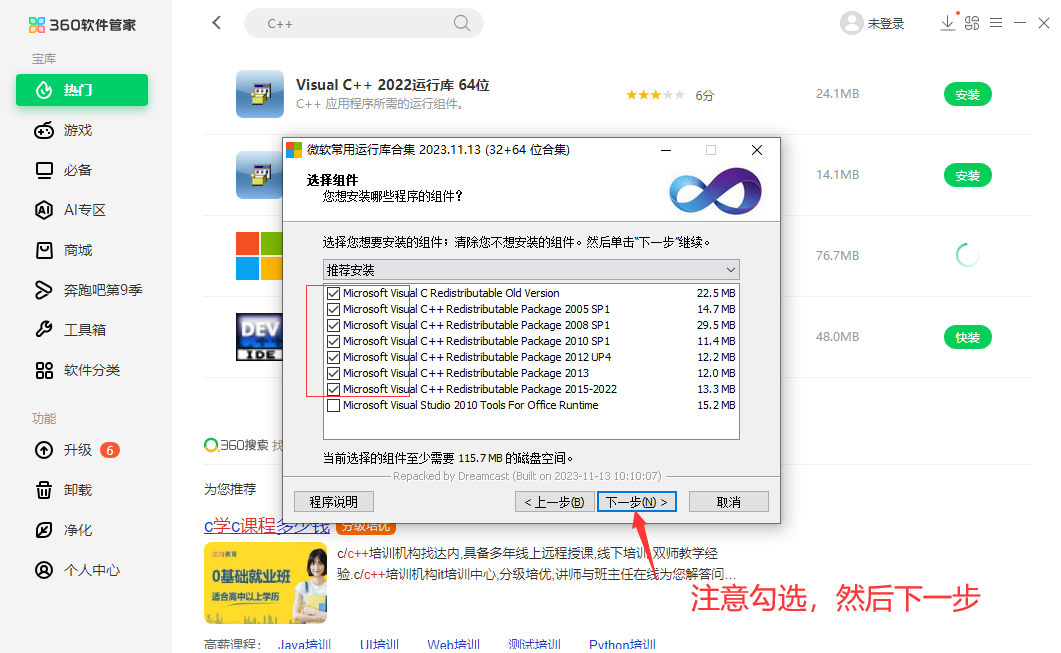Click the back arrow icon
The width and height of the screenshot is (1061, 653).
click(217, 23)
